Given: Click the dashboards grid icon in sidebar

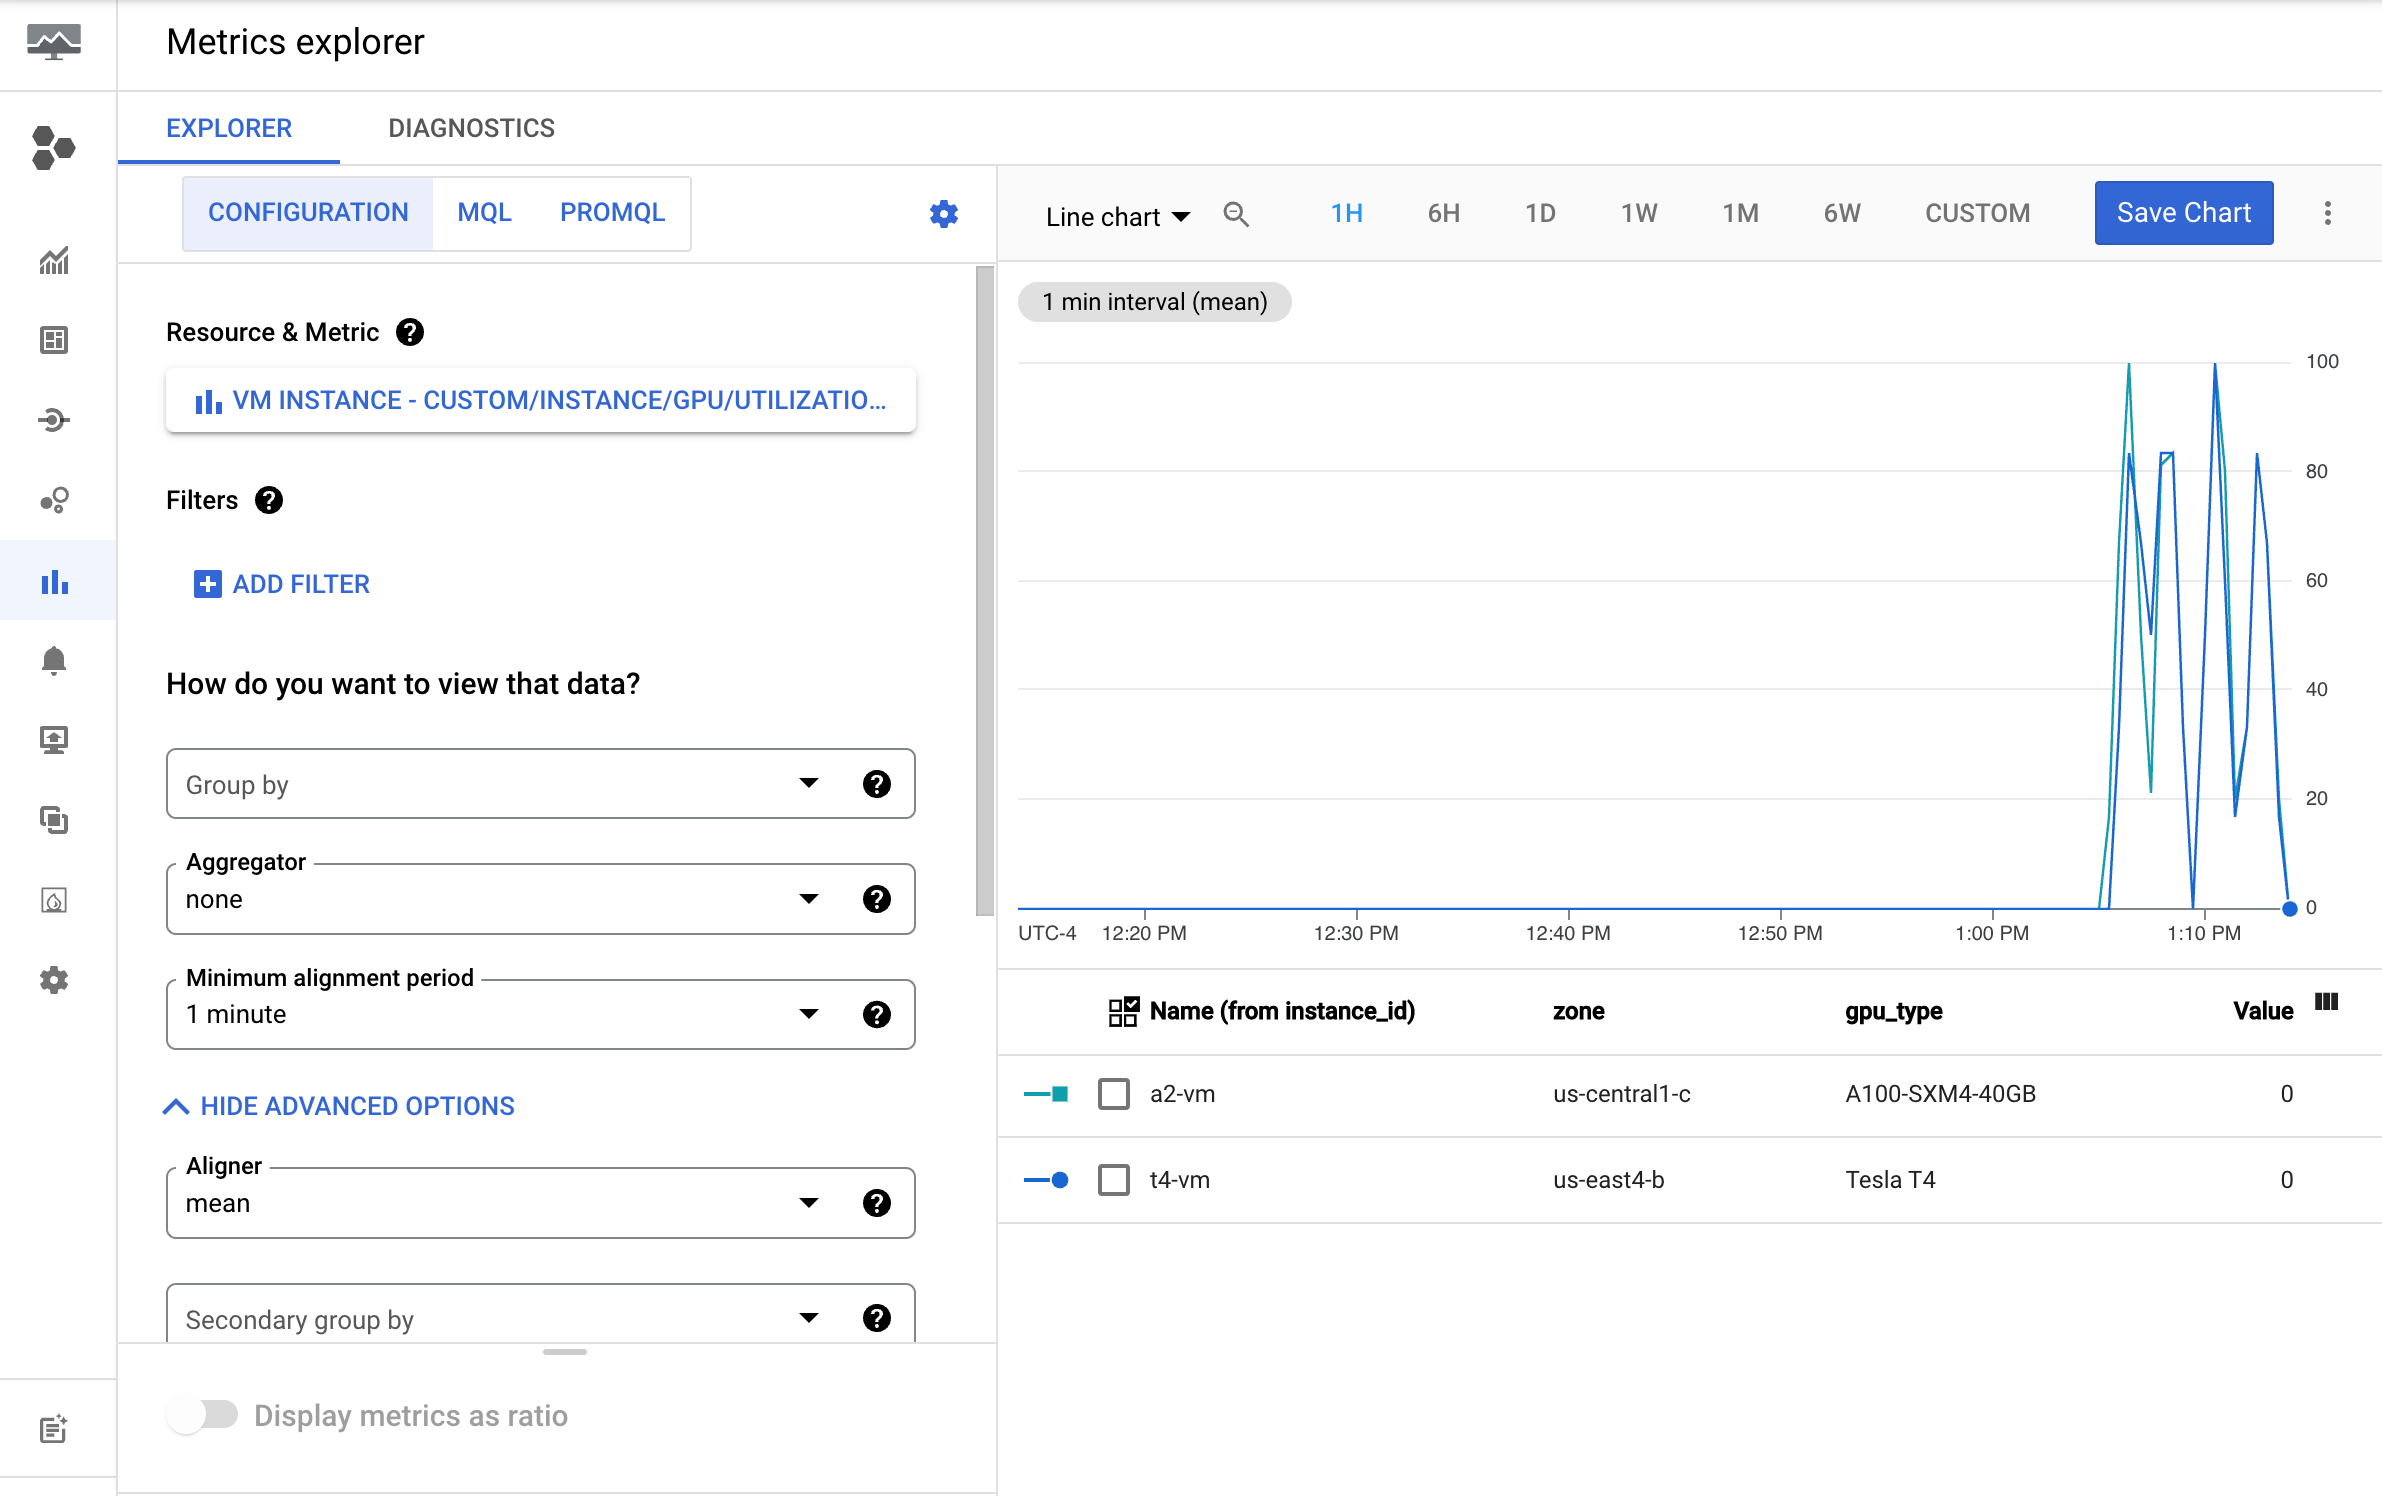Looking at the screenshot, I should coord(53,340).
